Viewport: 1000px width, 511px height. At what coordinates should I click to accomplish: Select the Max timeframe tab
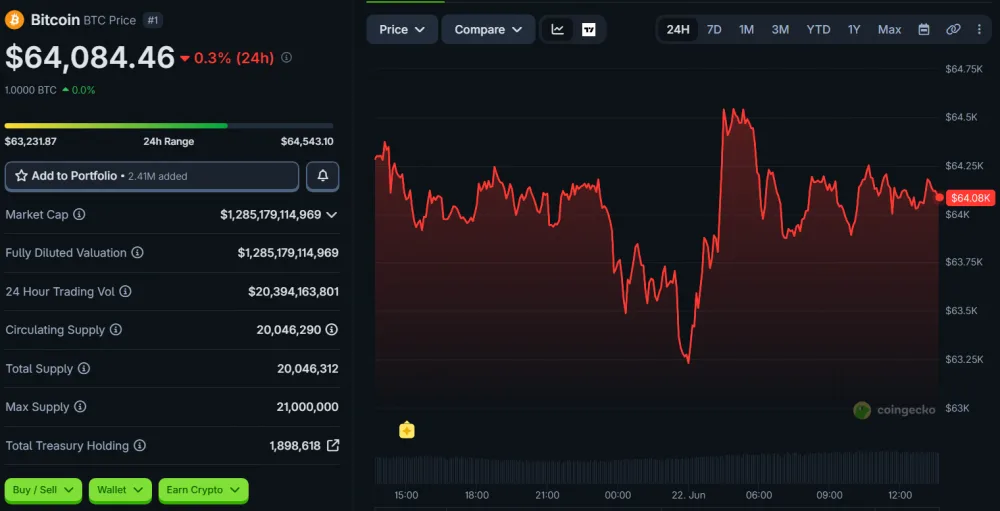coord(889,29)
